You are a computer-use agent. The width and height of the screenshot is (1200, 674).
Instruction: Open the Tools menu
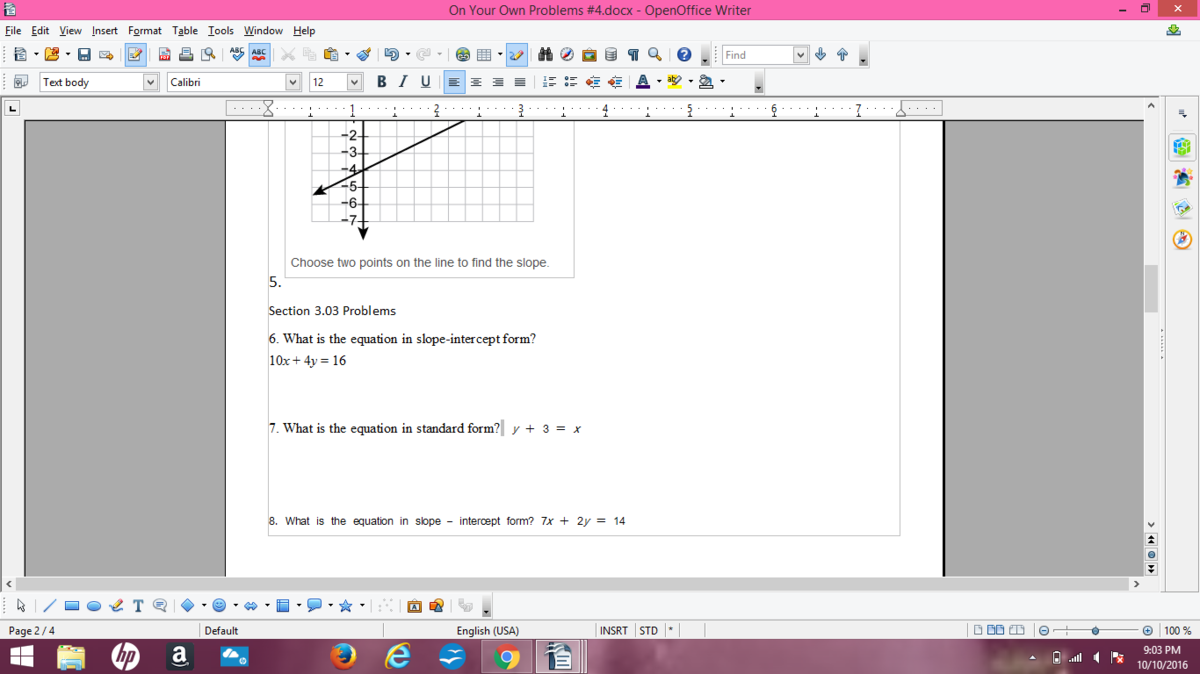(x=221, y=31)
